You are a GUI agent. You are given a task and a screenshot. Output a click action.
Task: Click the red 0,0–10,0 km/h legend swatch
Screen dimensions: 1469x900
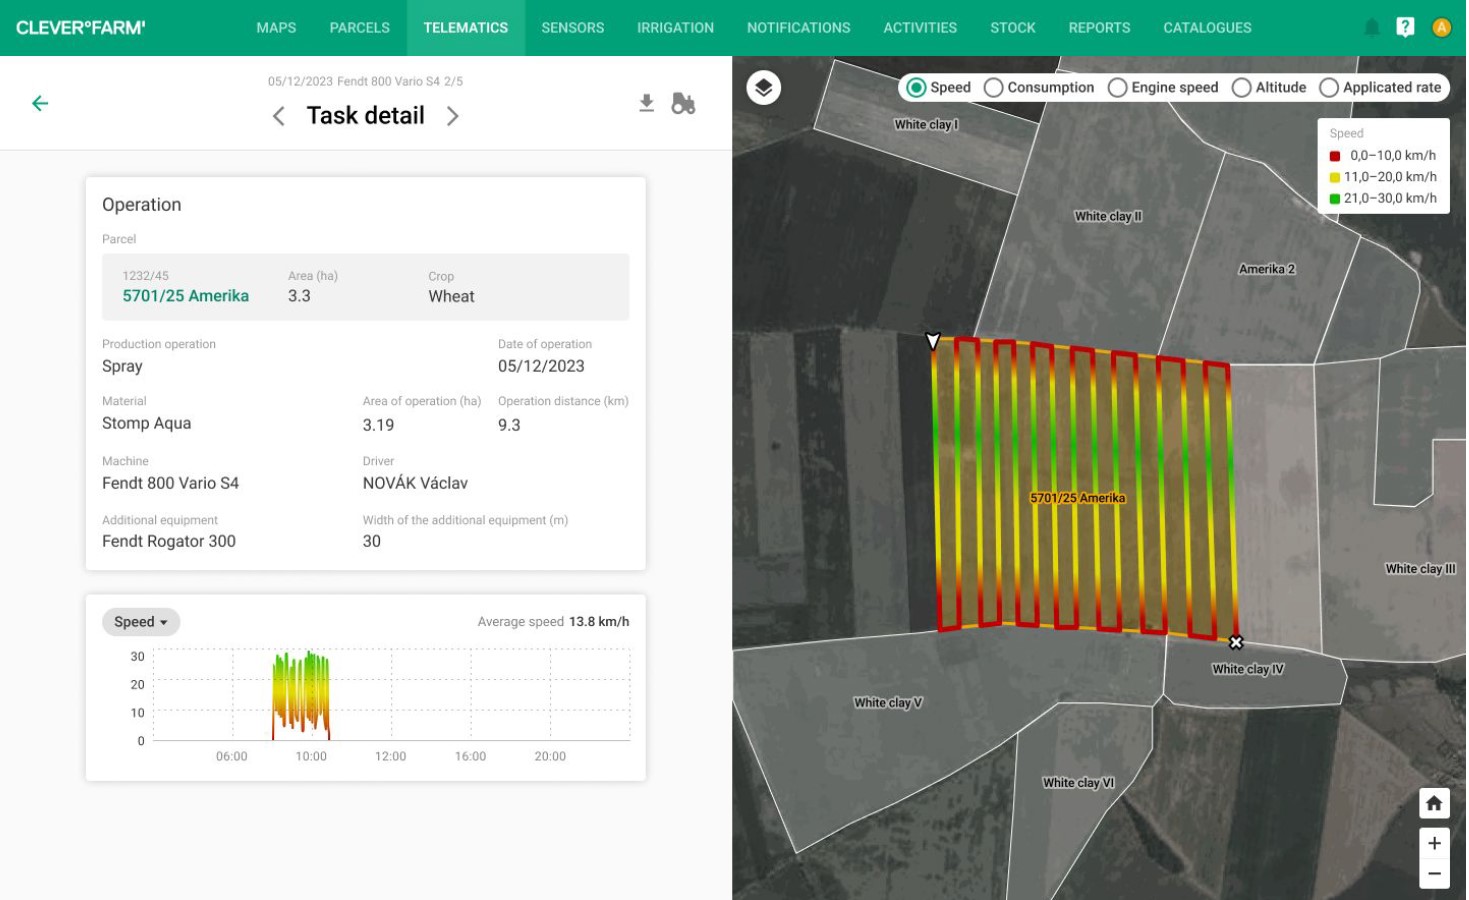(1335, 156)
